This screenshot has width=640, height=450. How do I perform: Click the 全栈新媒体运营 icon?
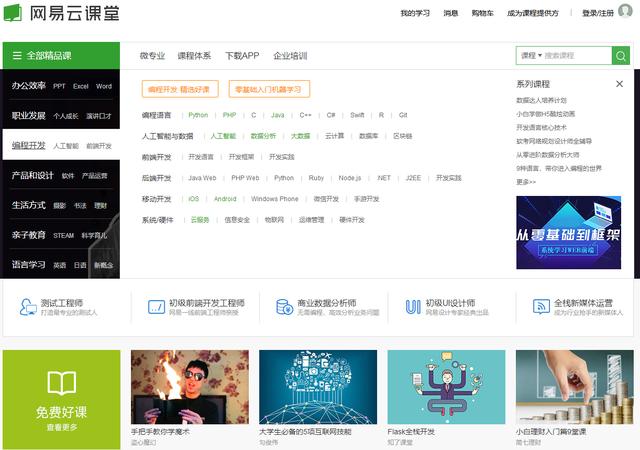point(538,306)
